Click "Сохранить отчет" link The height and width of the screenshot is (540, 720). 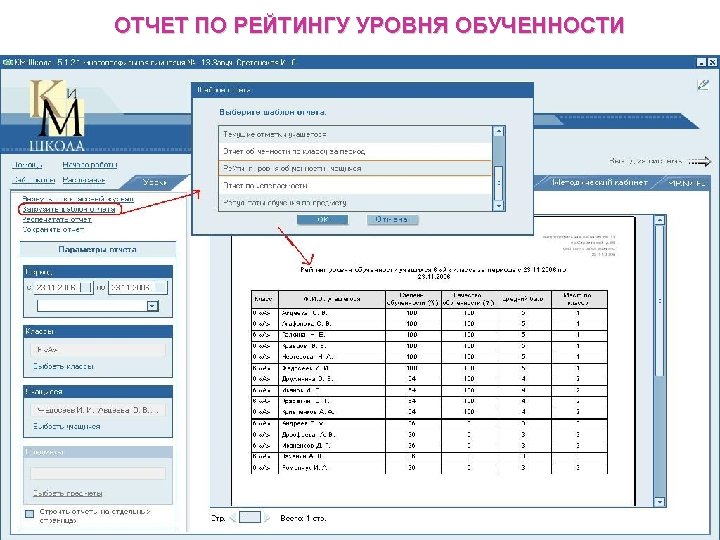click(53, 229)
